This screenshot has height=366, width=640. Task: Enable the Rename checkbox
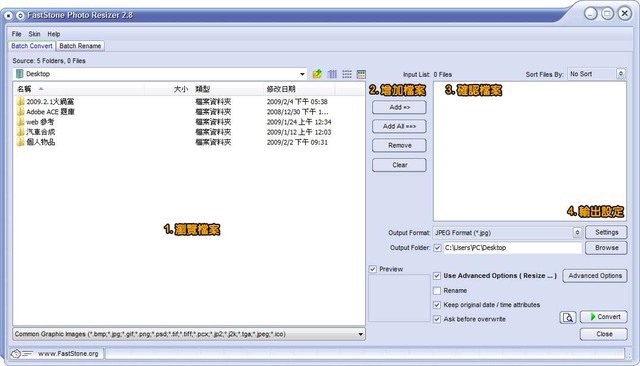[x=437, y=291]
